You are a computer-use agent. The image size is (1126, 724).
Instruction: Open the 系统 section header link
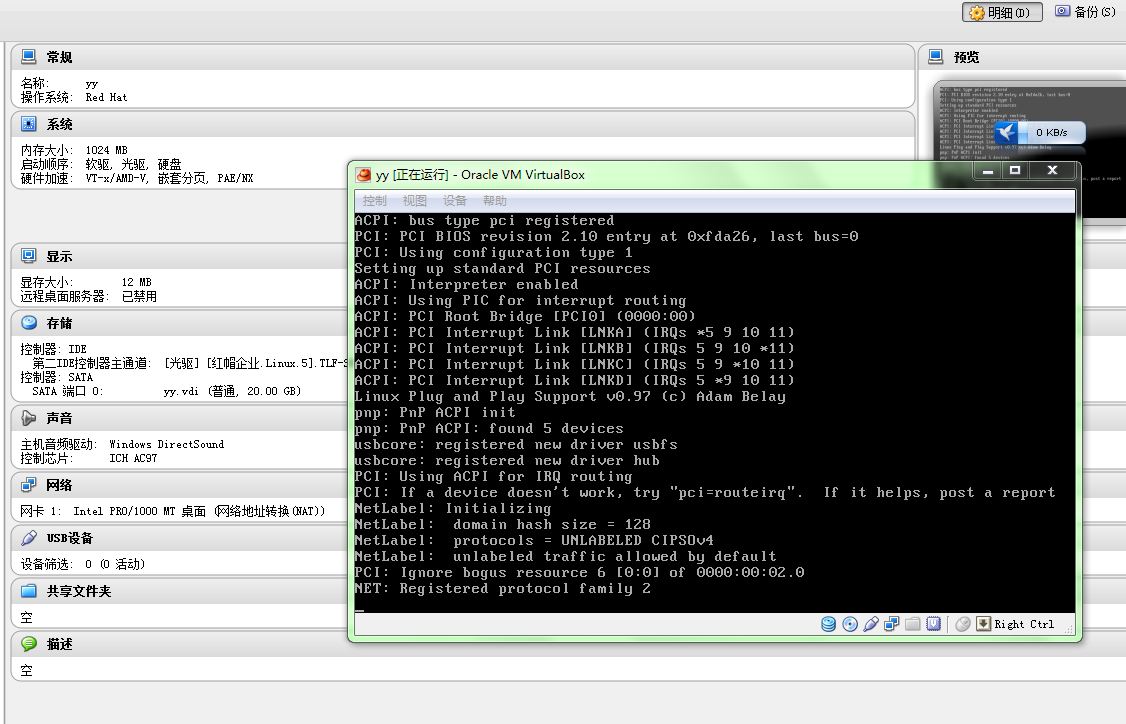pyautogui.click(x=59, y=124)
